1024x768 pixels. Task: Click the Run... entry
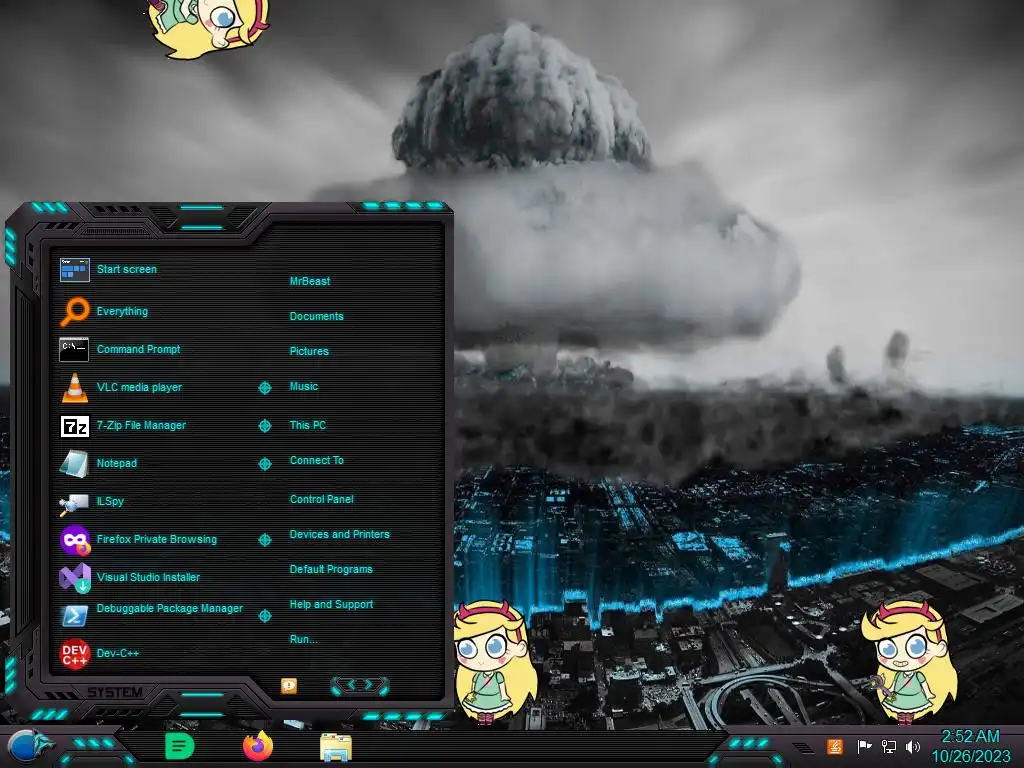[x=304, y=639]
